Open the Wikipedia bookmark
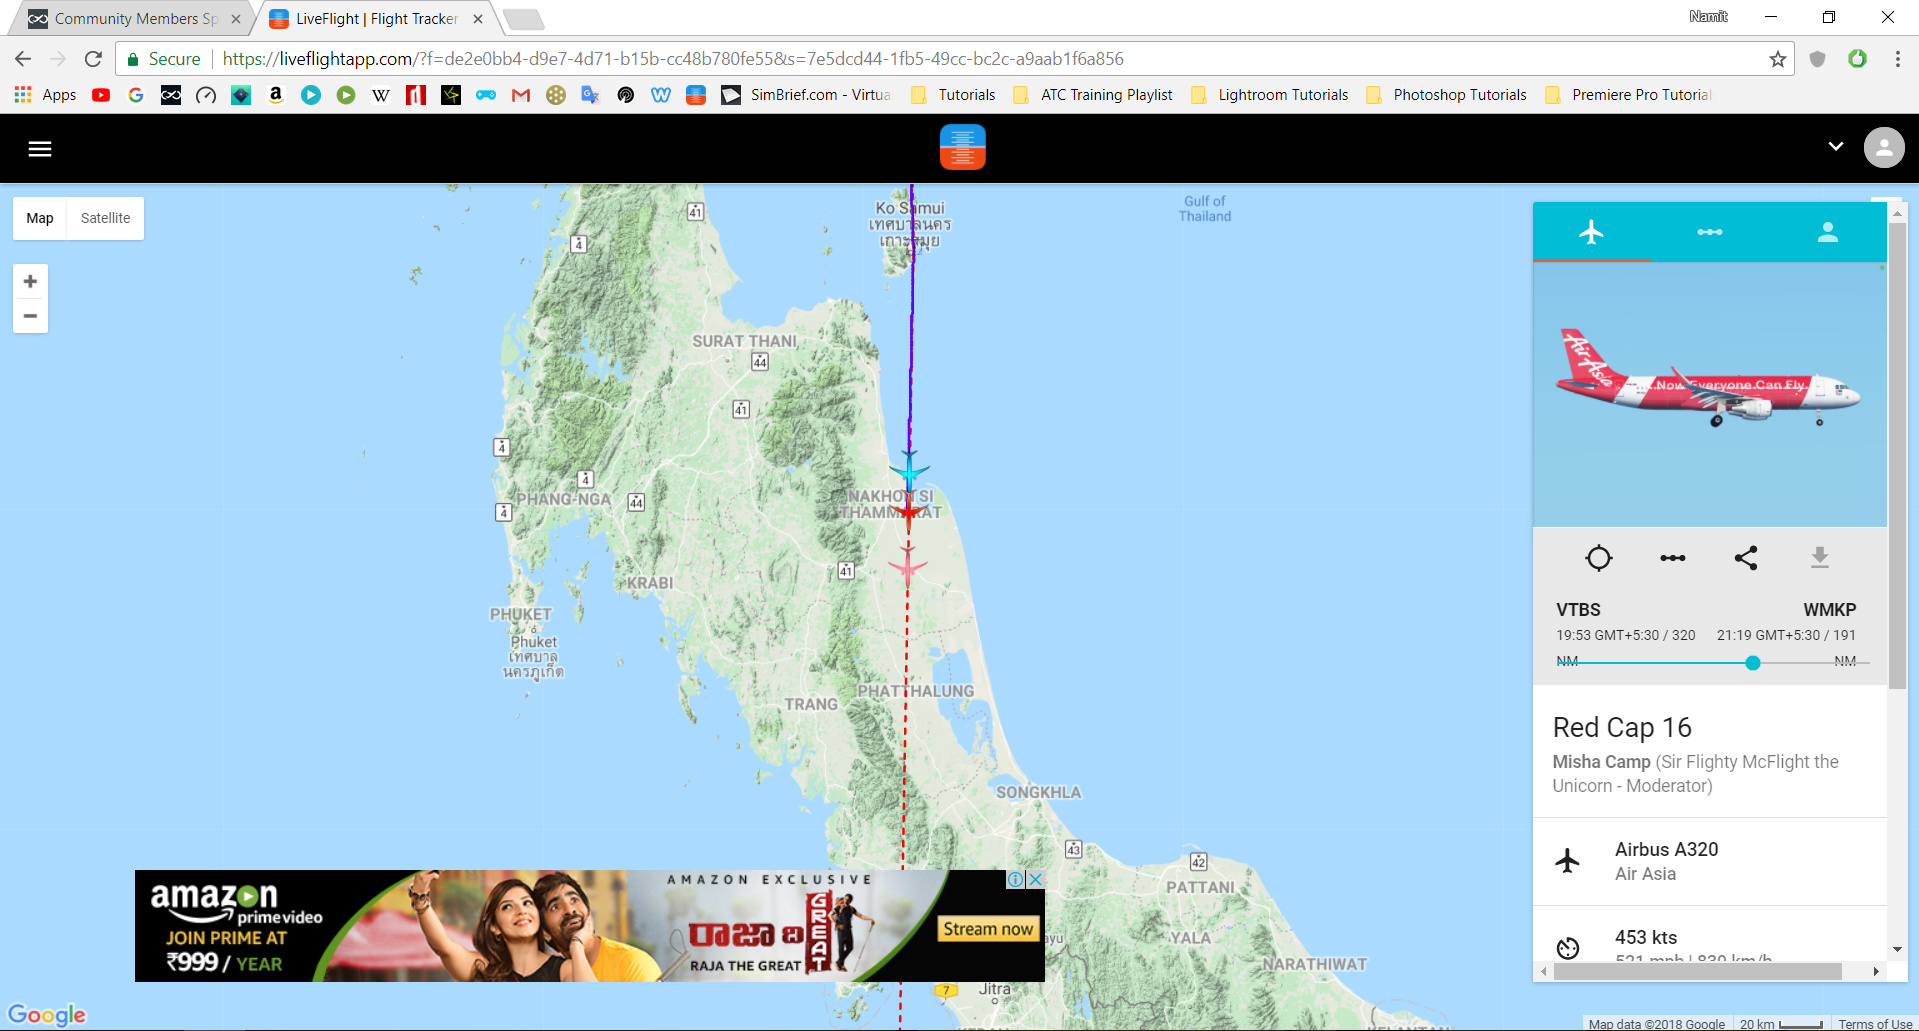The image size is (1919, 1031). 381,95
